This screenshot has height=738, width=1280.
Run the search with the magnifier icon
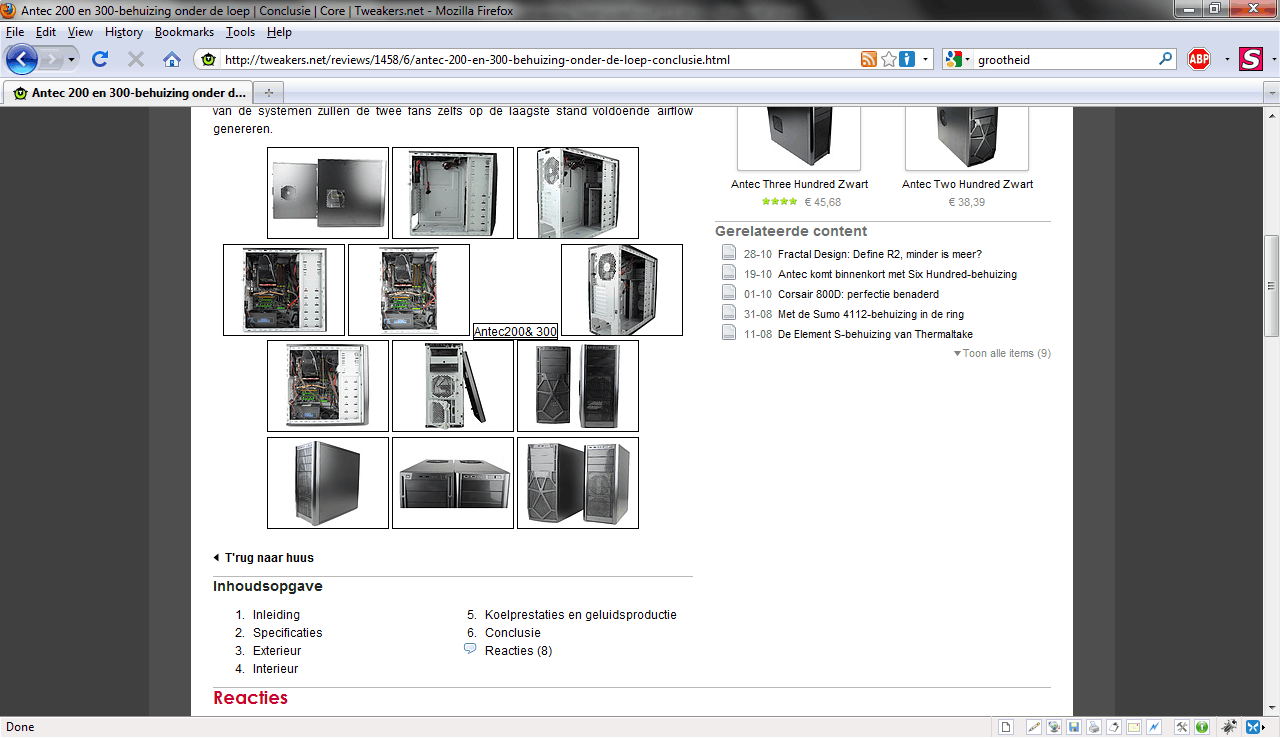1165,59
